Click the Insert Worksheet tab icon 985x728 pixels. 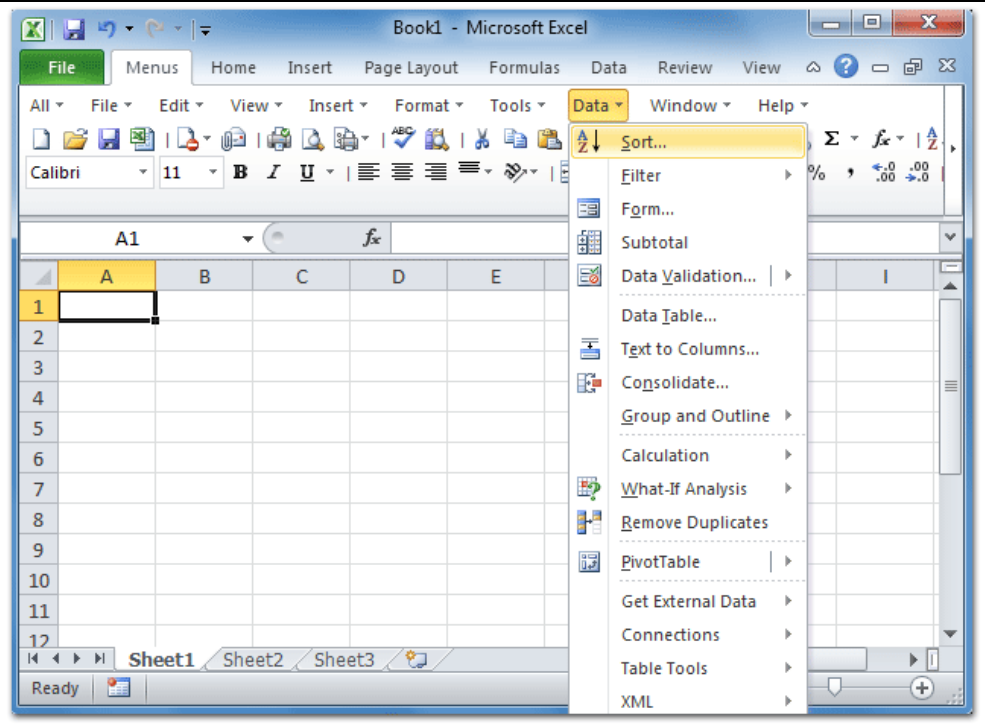pyautogui.click(x=416, y=660)
